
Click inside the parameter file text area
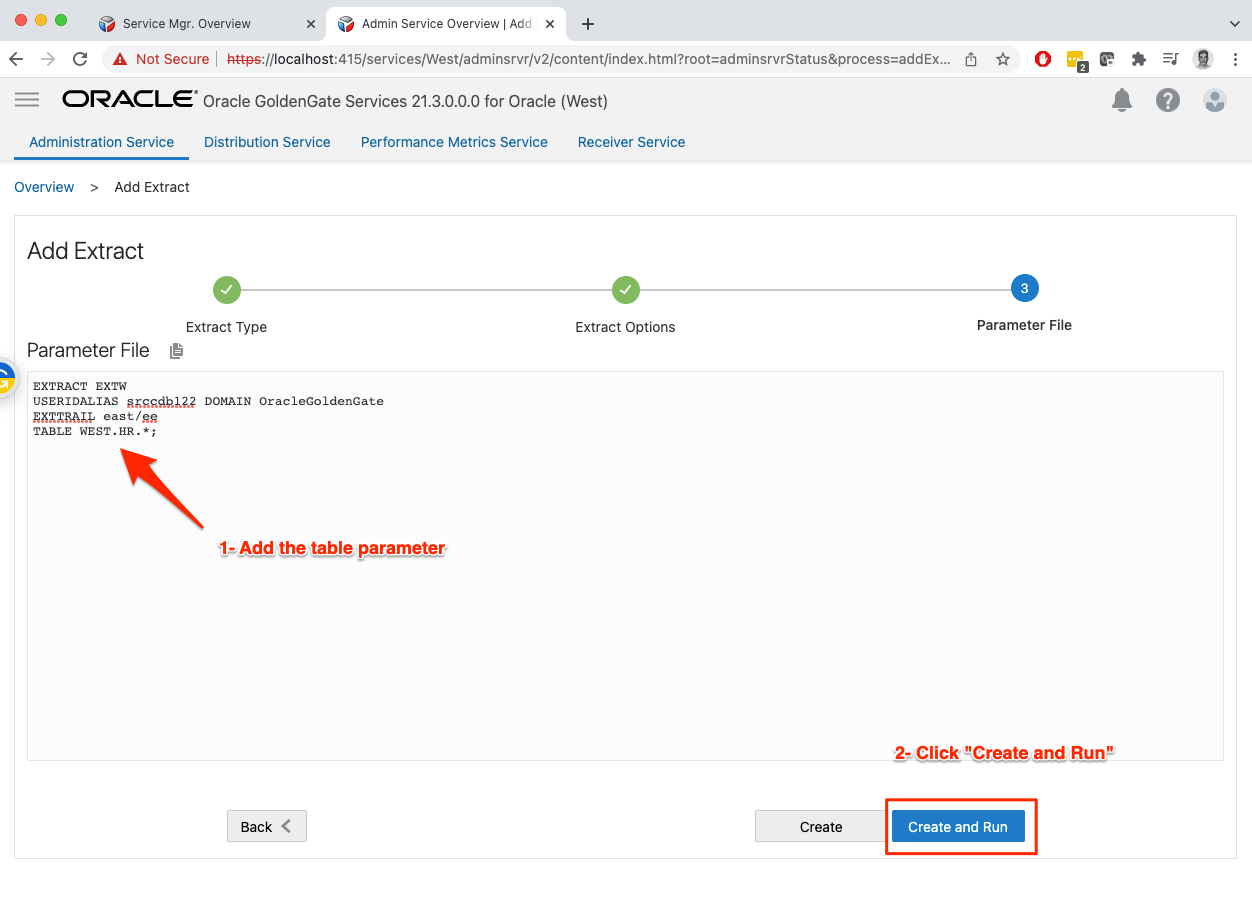(625, 600)
